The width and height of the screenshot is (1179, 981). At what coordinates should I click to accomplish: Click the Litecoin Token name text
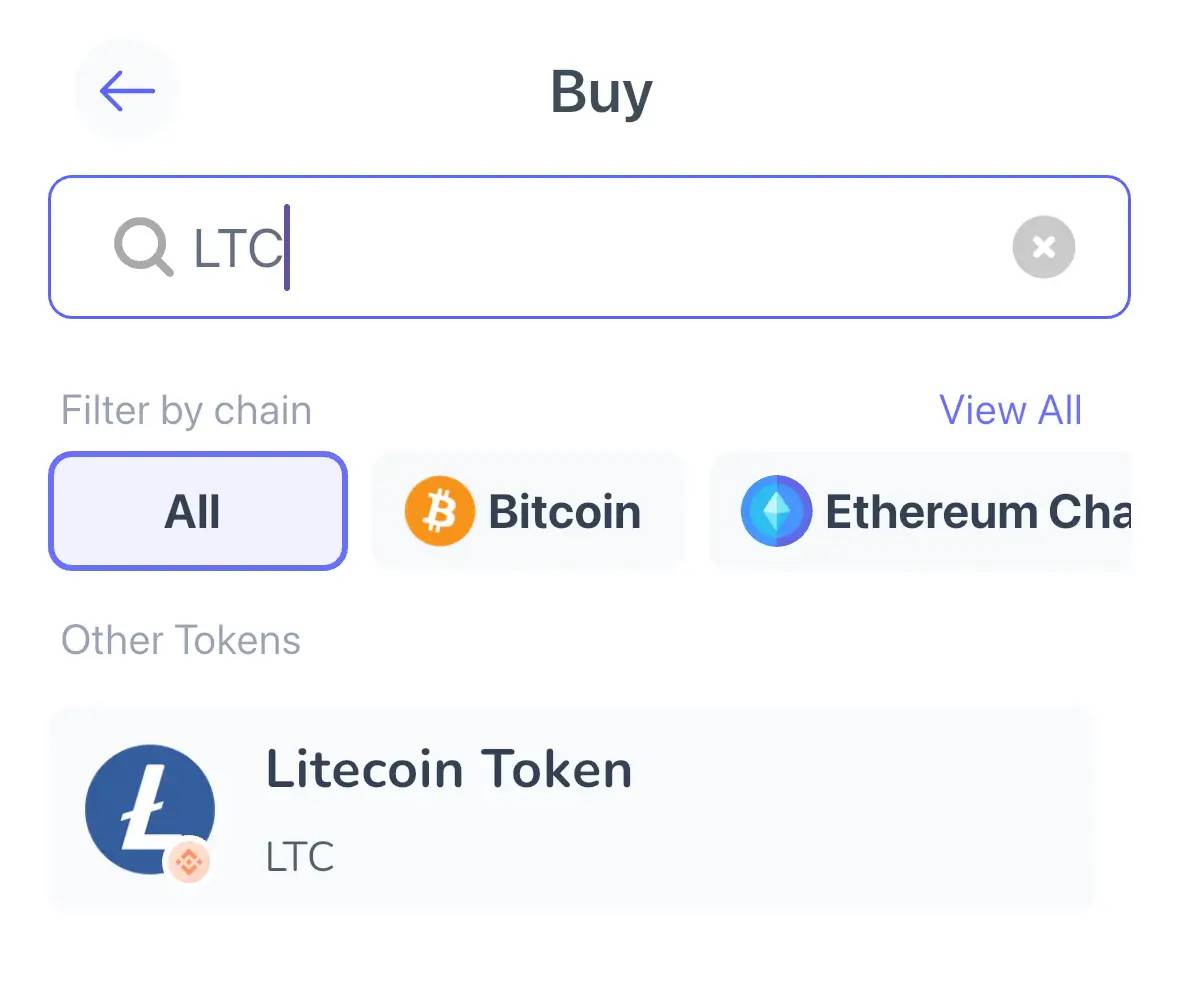tap(449, 769)
